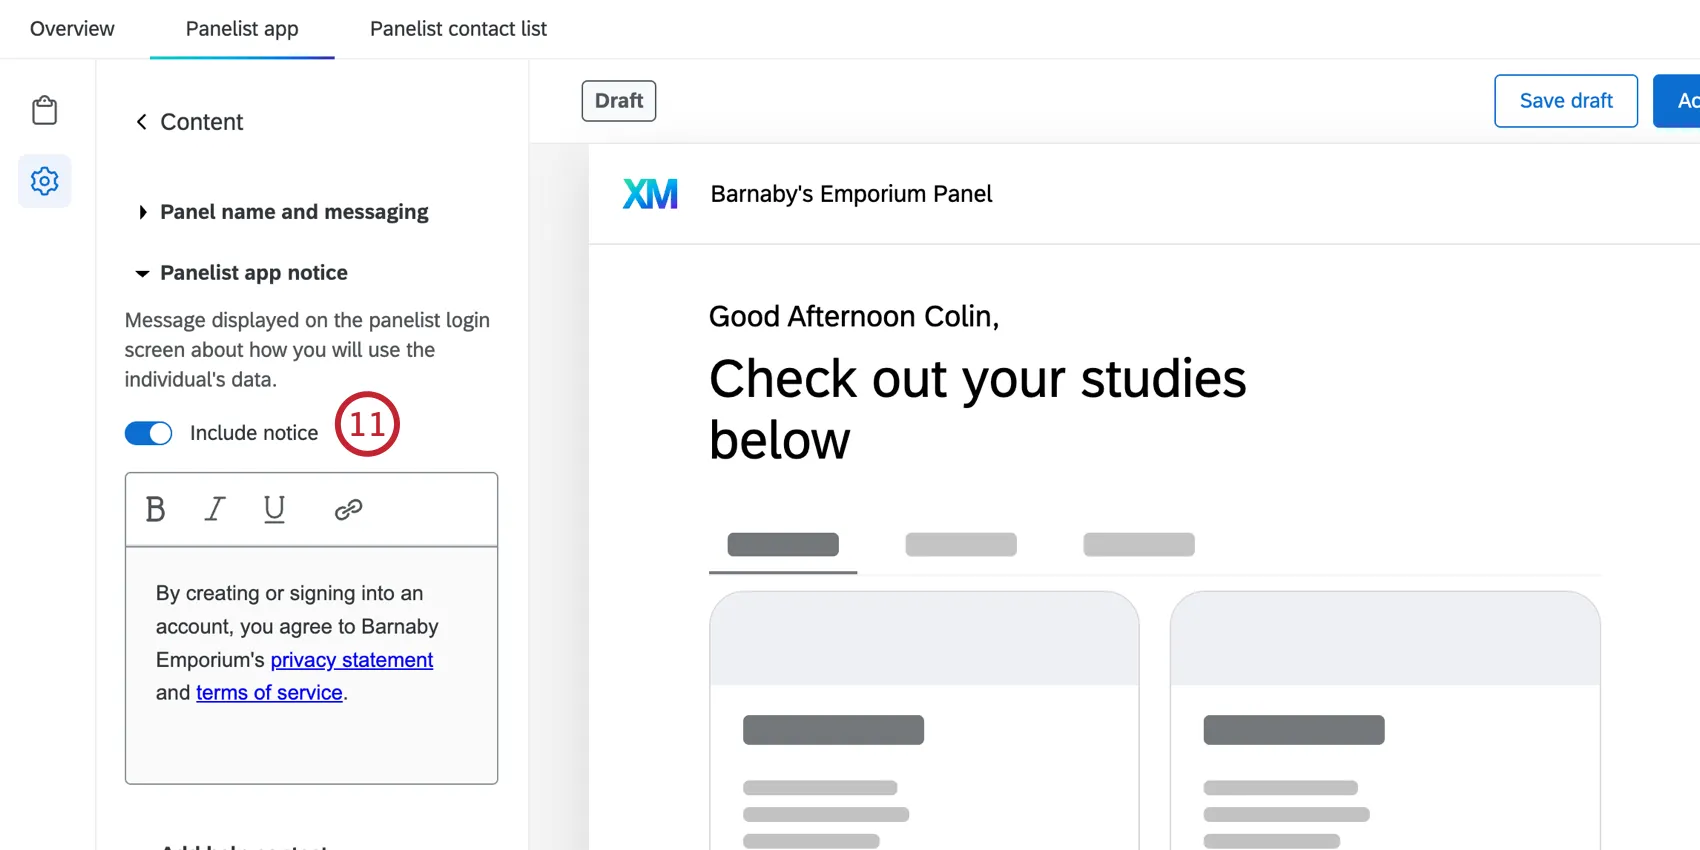Click the Save draft button
The height and width of the screenshot is (850, 1700).
point(1565,100)
